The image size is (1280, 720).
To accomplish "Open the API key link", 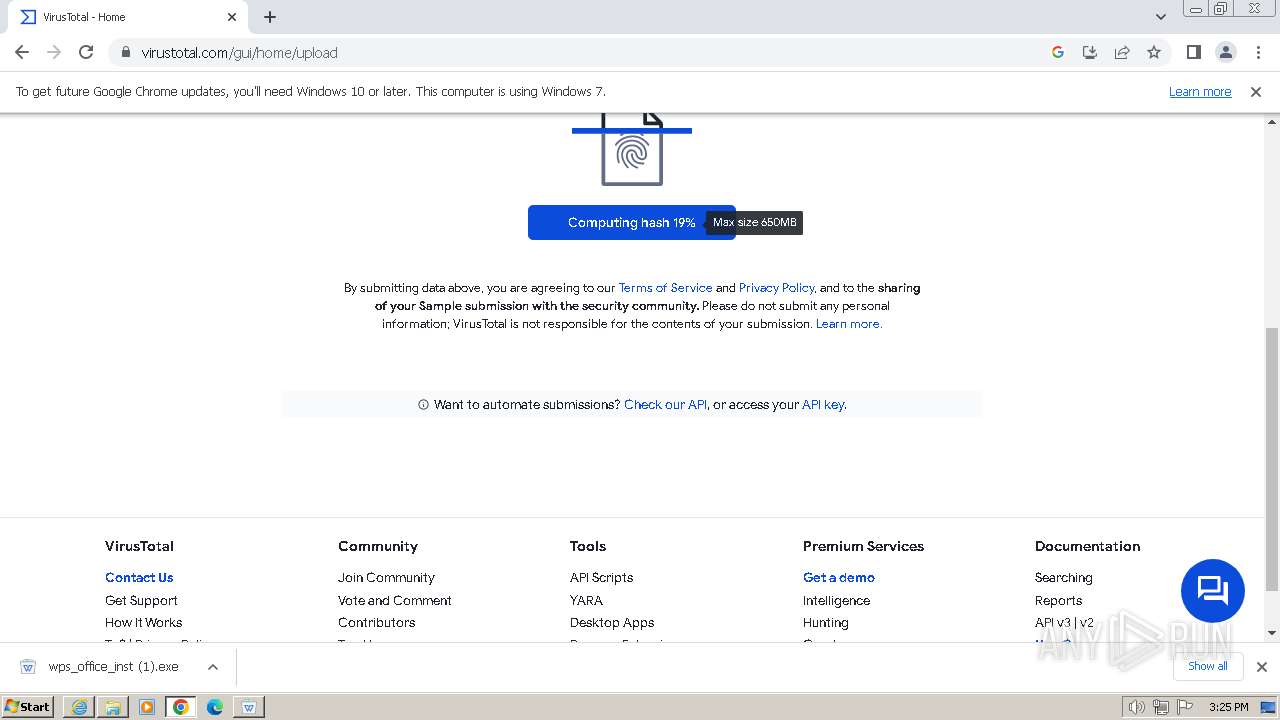I will (823, 405).
